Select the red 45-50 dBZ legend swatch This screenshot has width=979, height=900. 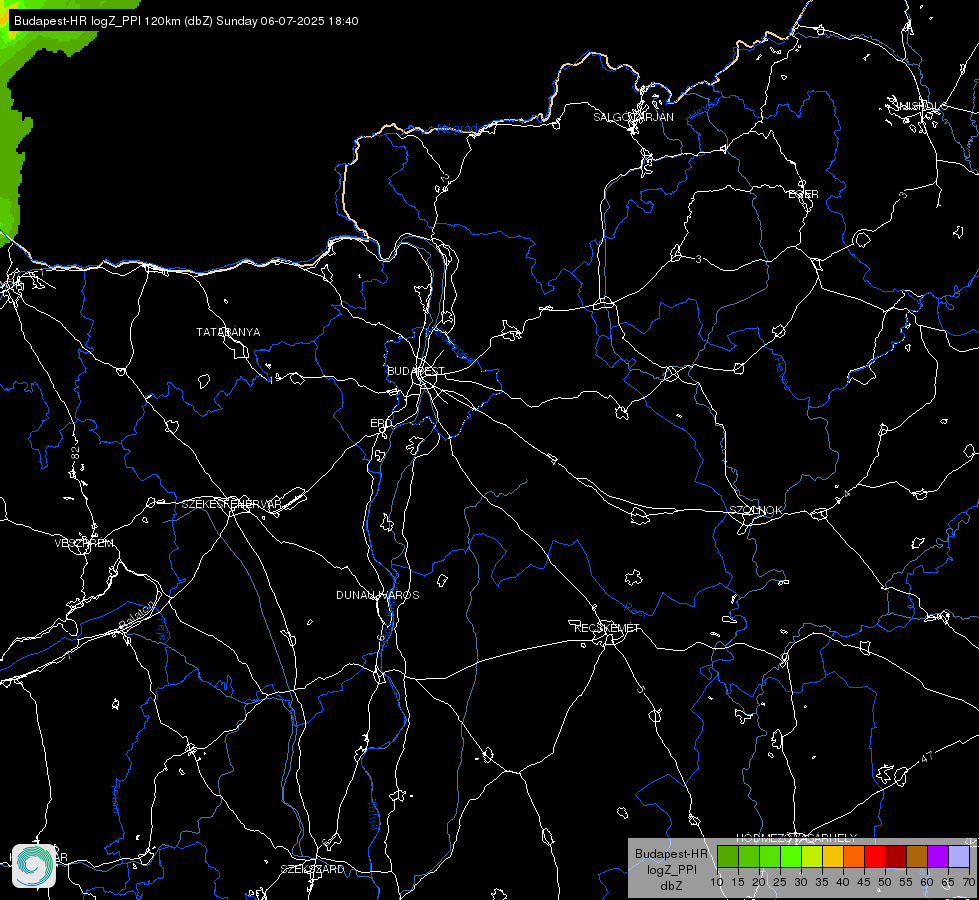[875, 856]
